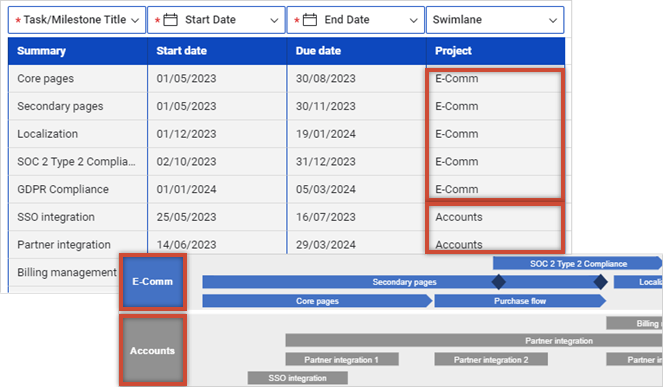Image resolution: width=663 pixels, height=387 pixels.
Task: Open the End Date mapping dropdown
Action: coord(356,20)
